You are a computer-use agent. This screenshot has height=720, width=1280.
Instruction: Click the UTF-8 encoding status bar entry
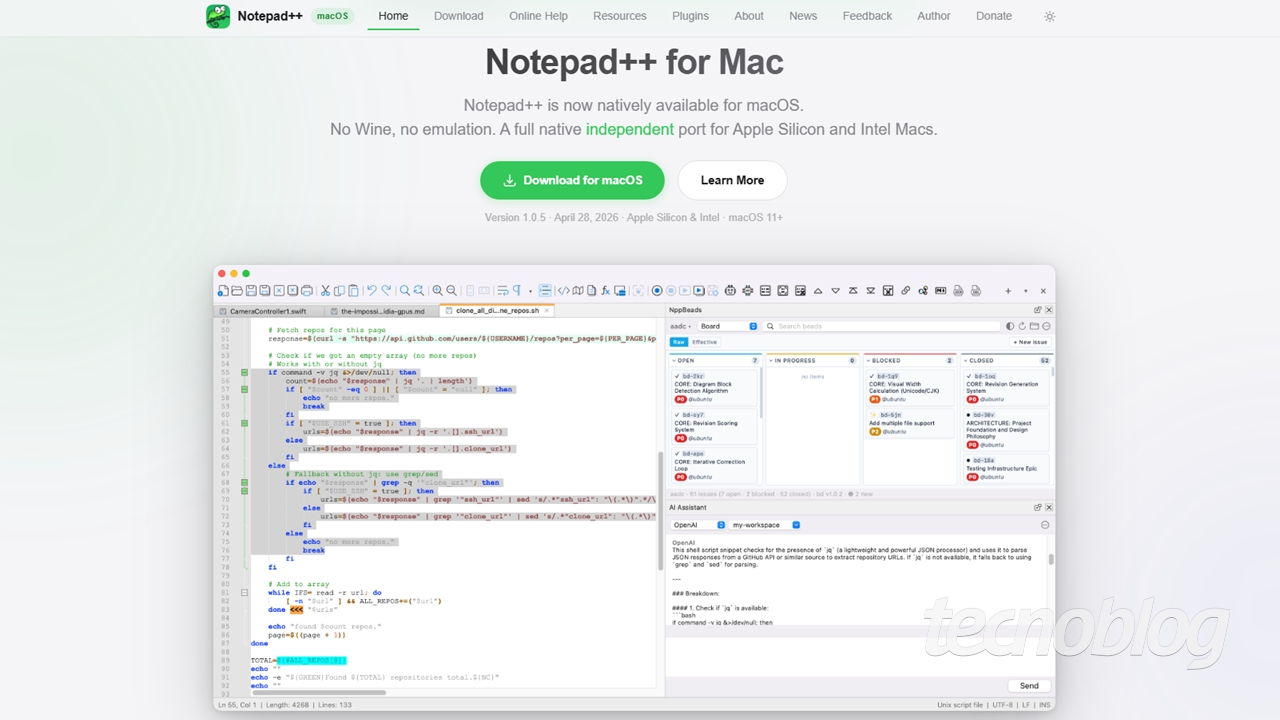[1001, 704]
